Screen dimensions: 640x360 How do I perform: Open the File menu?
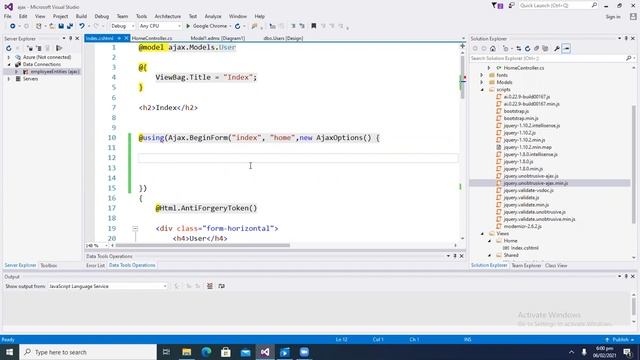[x=8, y=16]
